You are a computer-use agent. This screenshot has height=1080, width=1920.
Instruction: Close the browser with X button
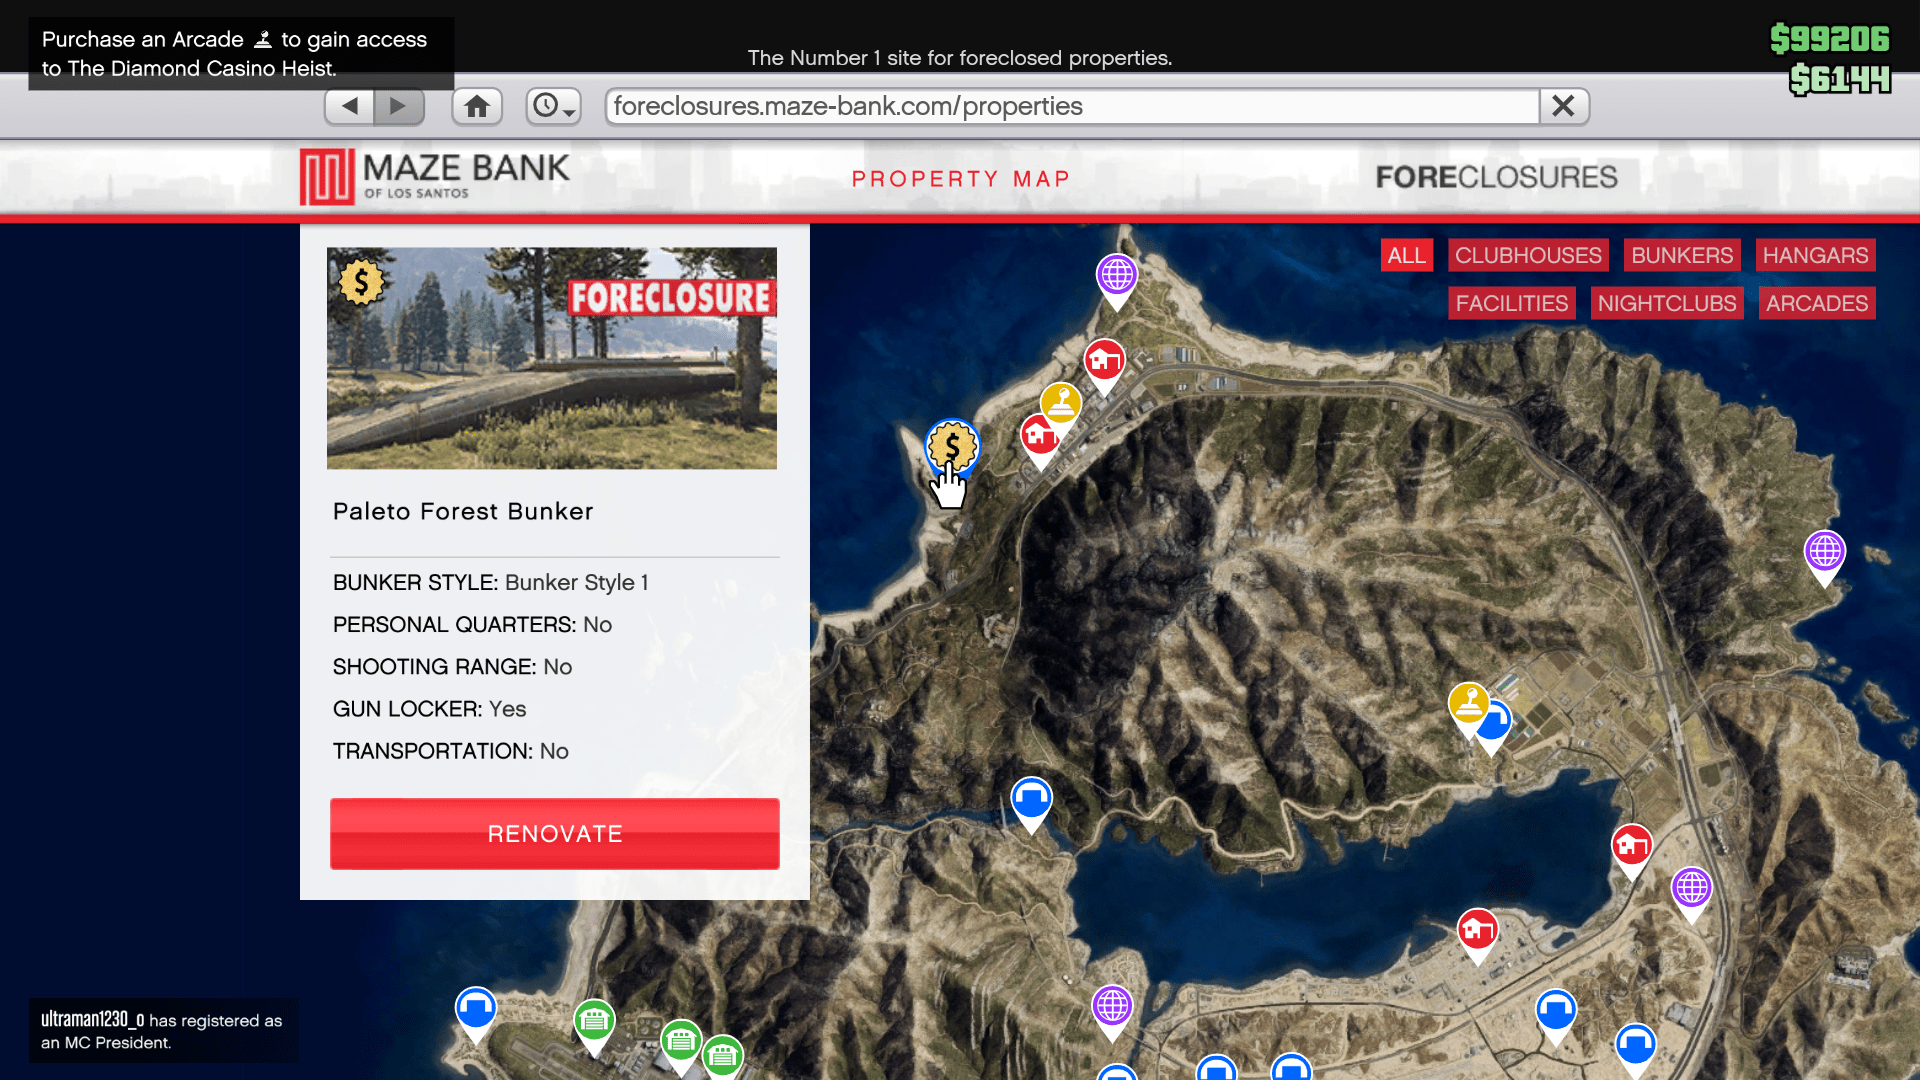1563,106
